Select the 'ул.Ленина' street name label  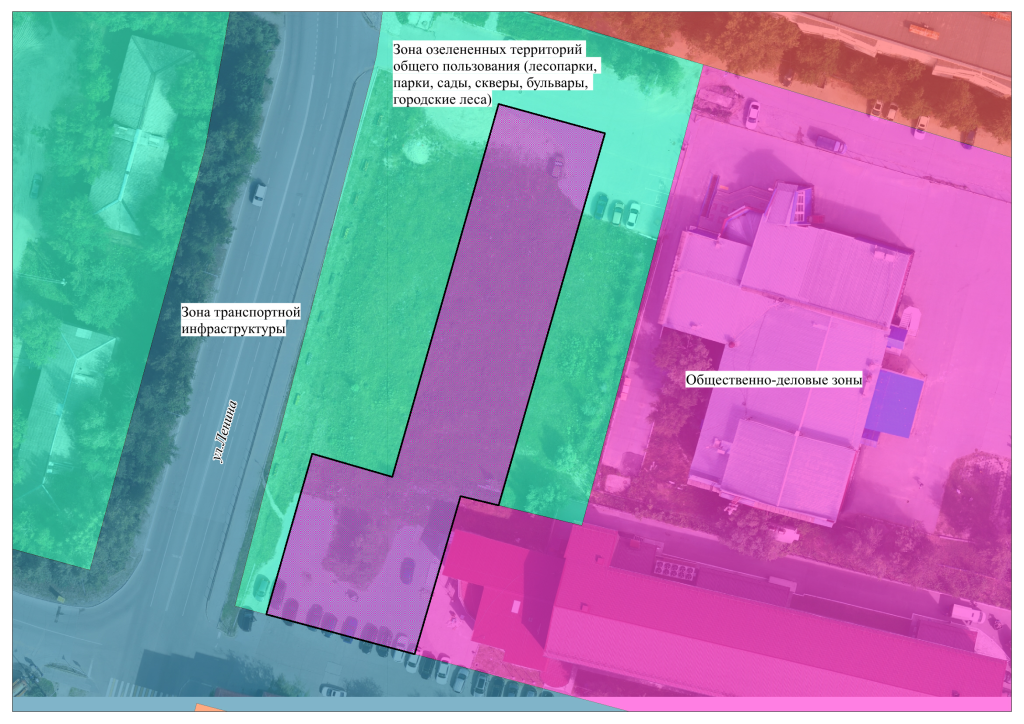point(226,432)
